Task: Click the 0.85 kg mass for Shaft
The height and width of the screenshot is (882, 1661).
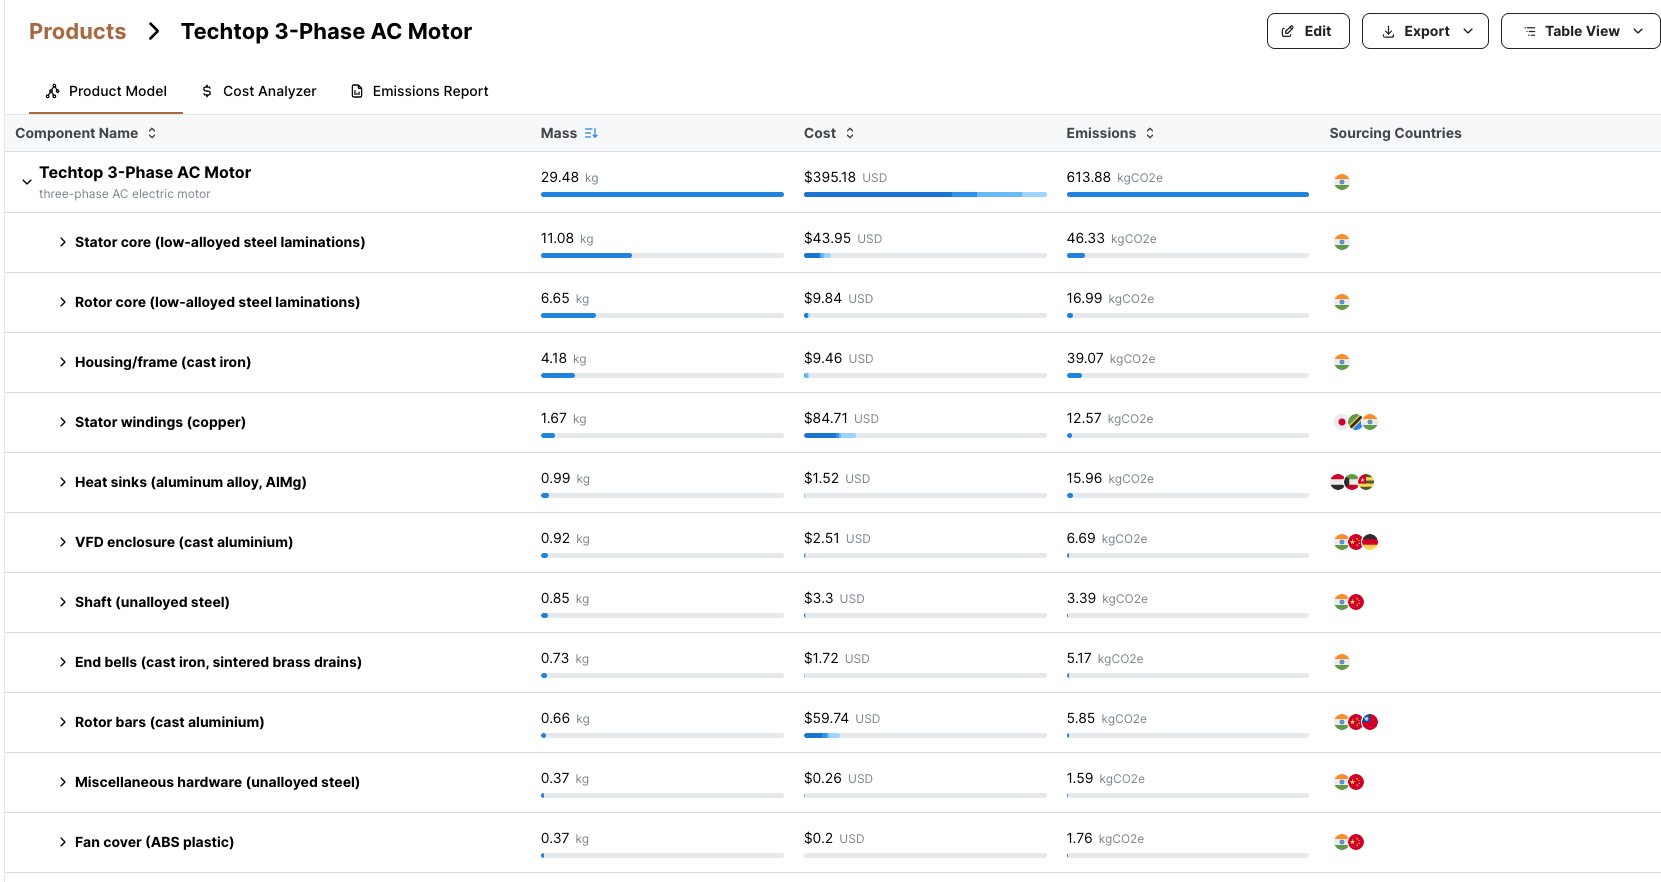Action: [x=565, y=598]
